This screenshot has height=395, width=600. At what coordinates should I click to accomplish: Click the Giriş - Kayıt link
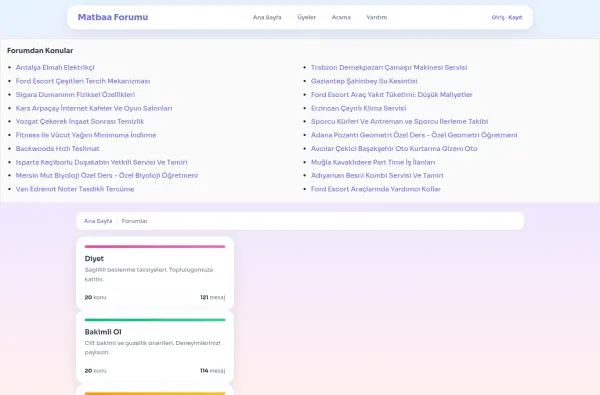507,17
